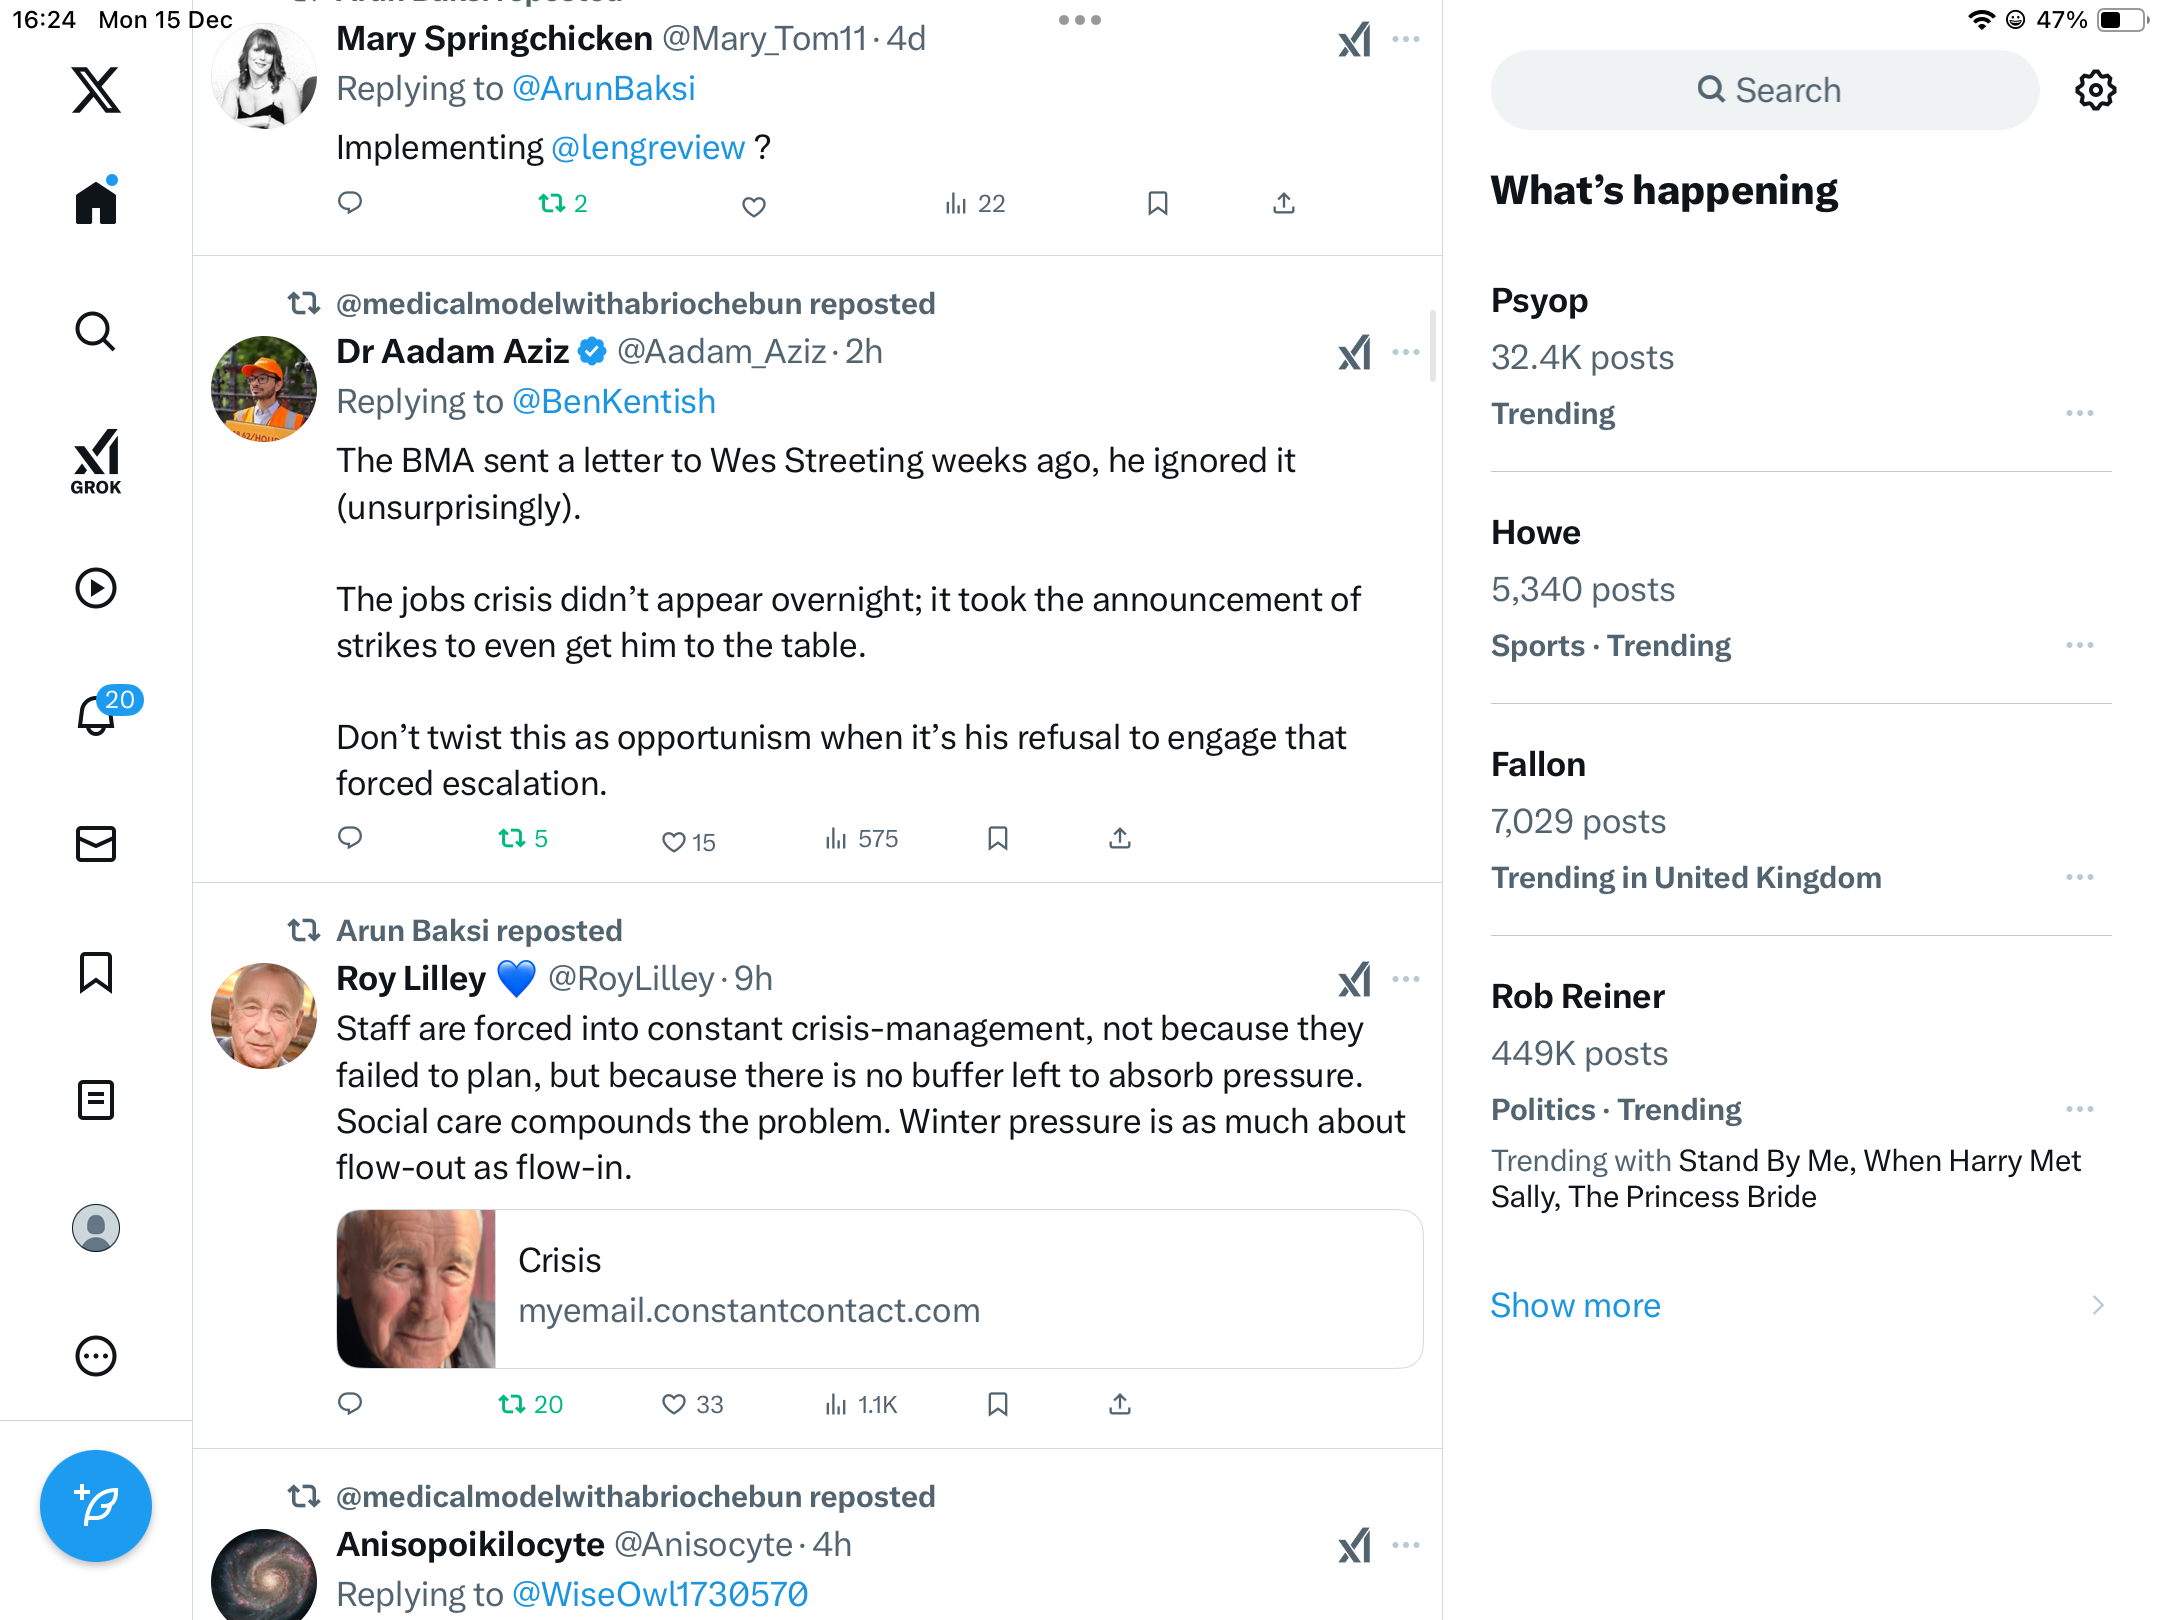Open the Crisis constantcontact link card
This screenshot has height=1620, width=2160.
pos(879,1288)
